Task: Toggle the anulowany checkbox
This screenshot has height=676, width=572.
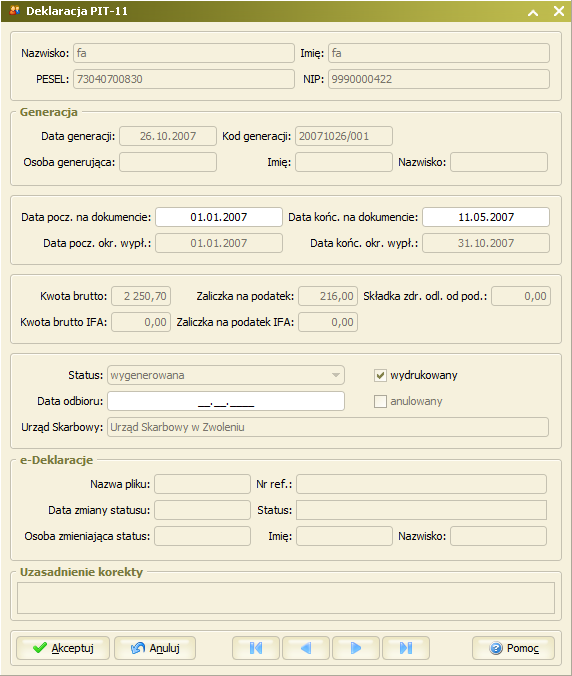Action: tap(380, 401)
